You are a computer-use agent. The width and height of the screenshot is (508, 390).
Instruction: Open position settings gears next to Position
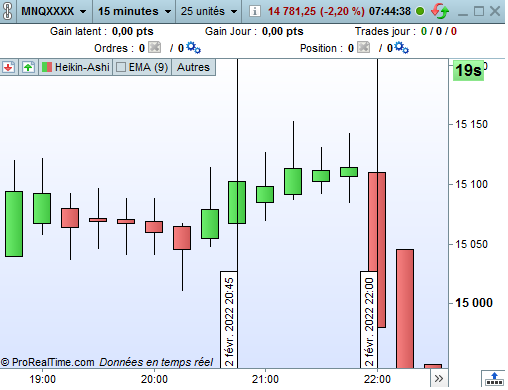(x=401, y=47)
